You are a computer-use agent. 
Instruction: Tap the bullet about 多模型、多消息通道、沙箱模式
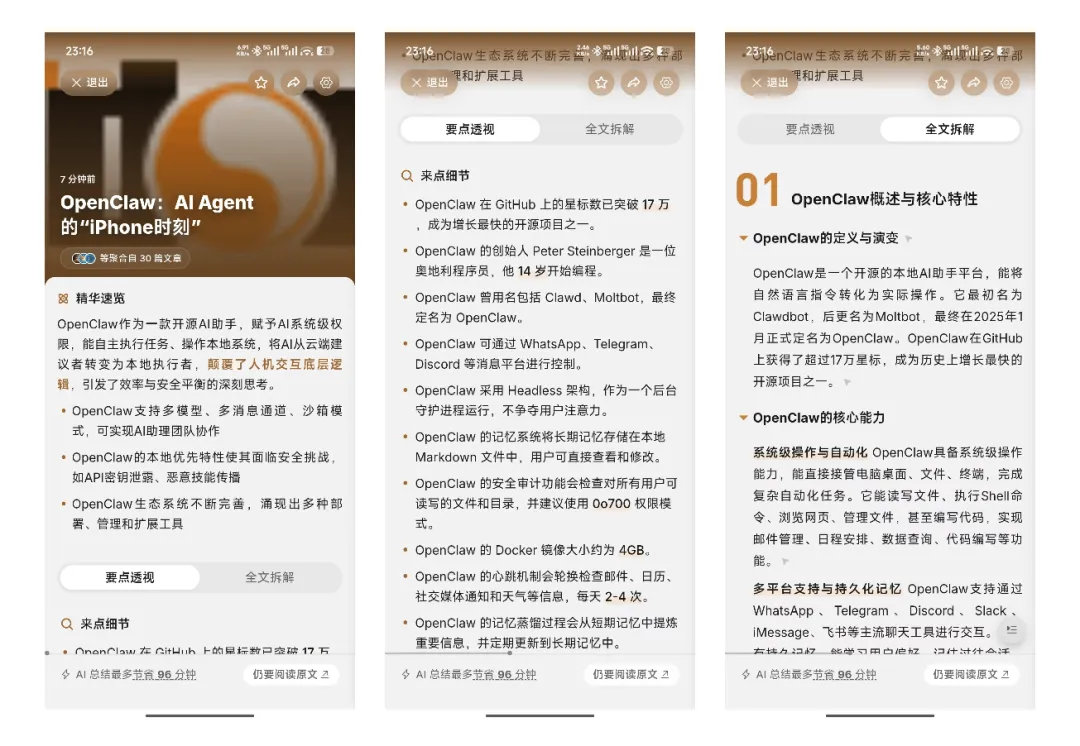[x=202, y=421]
